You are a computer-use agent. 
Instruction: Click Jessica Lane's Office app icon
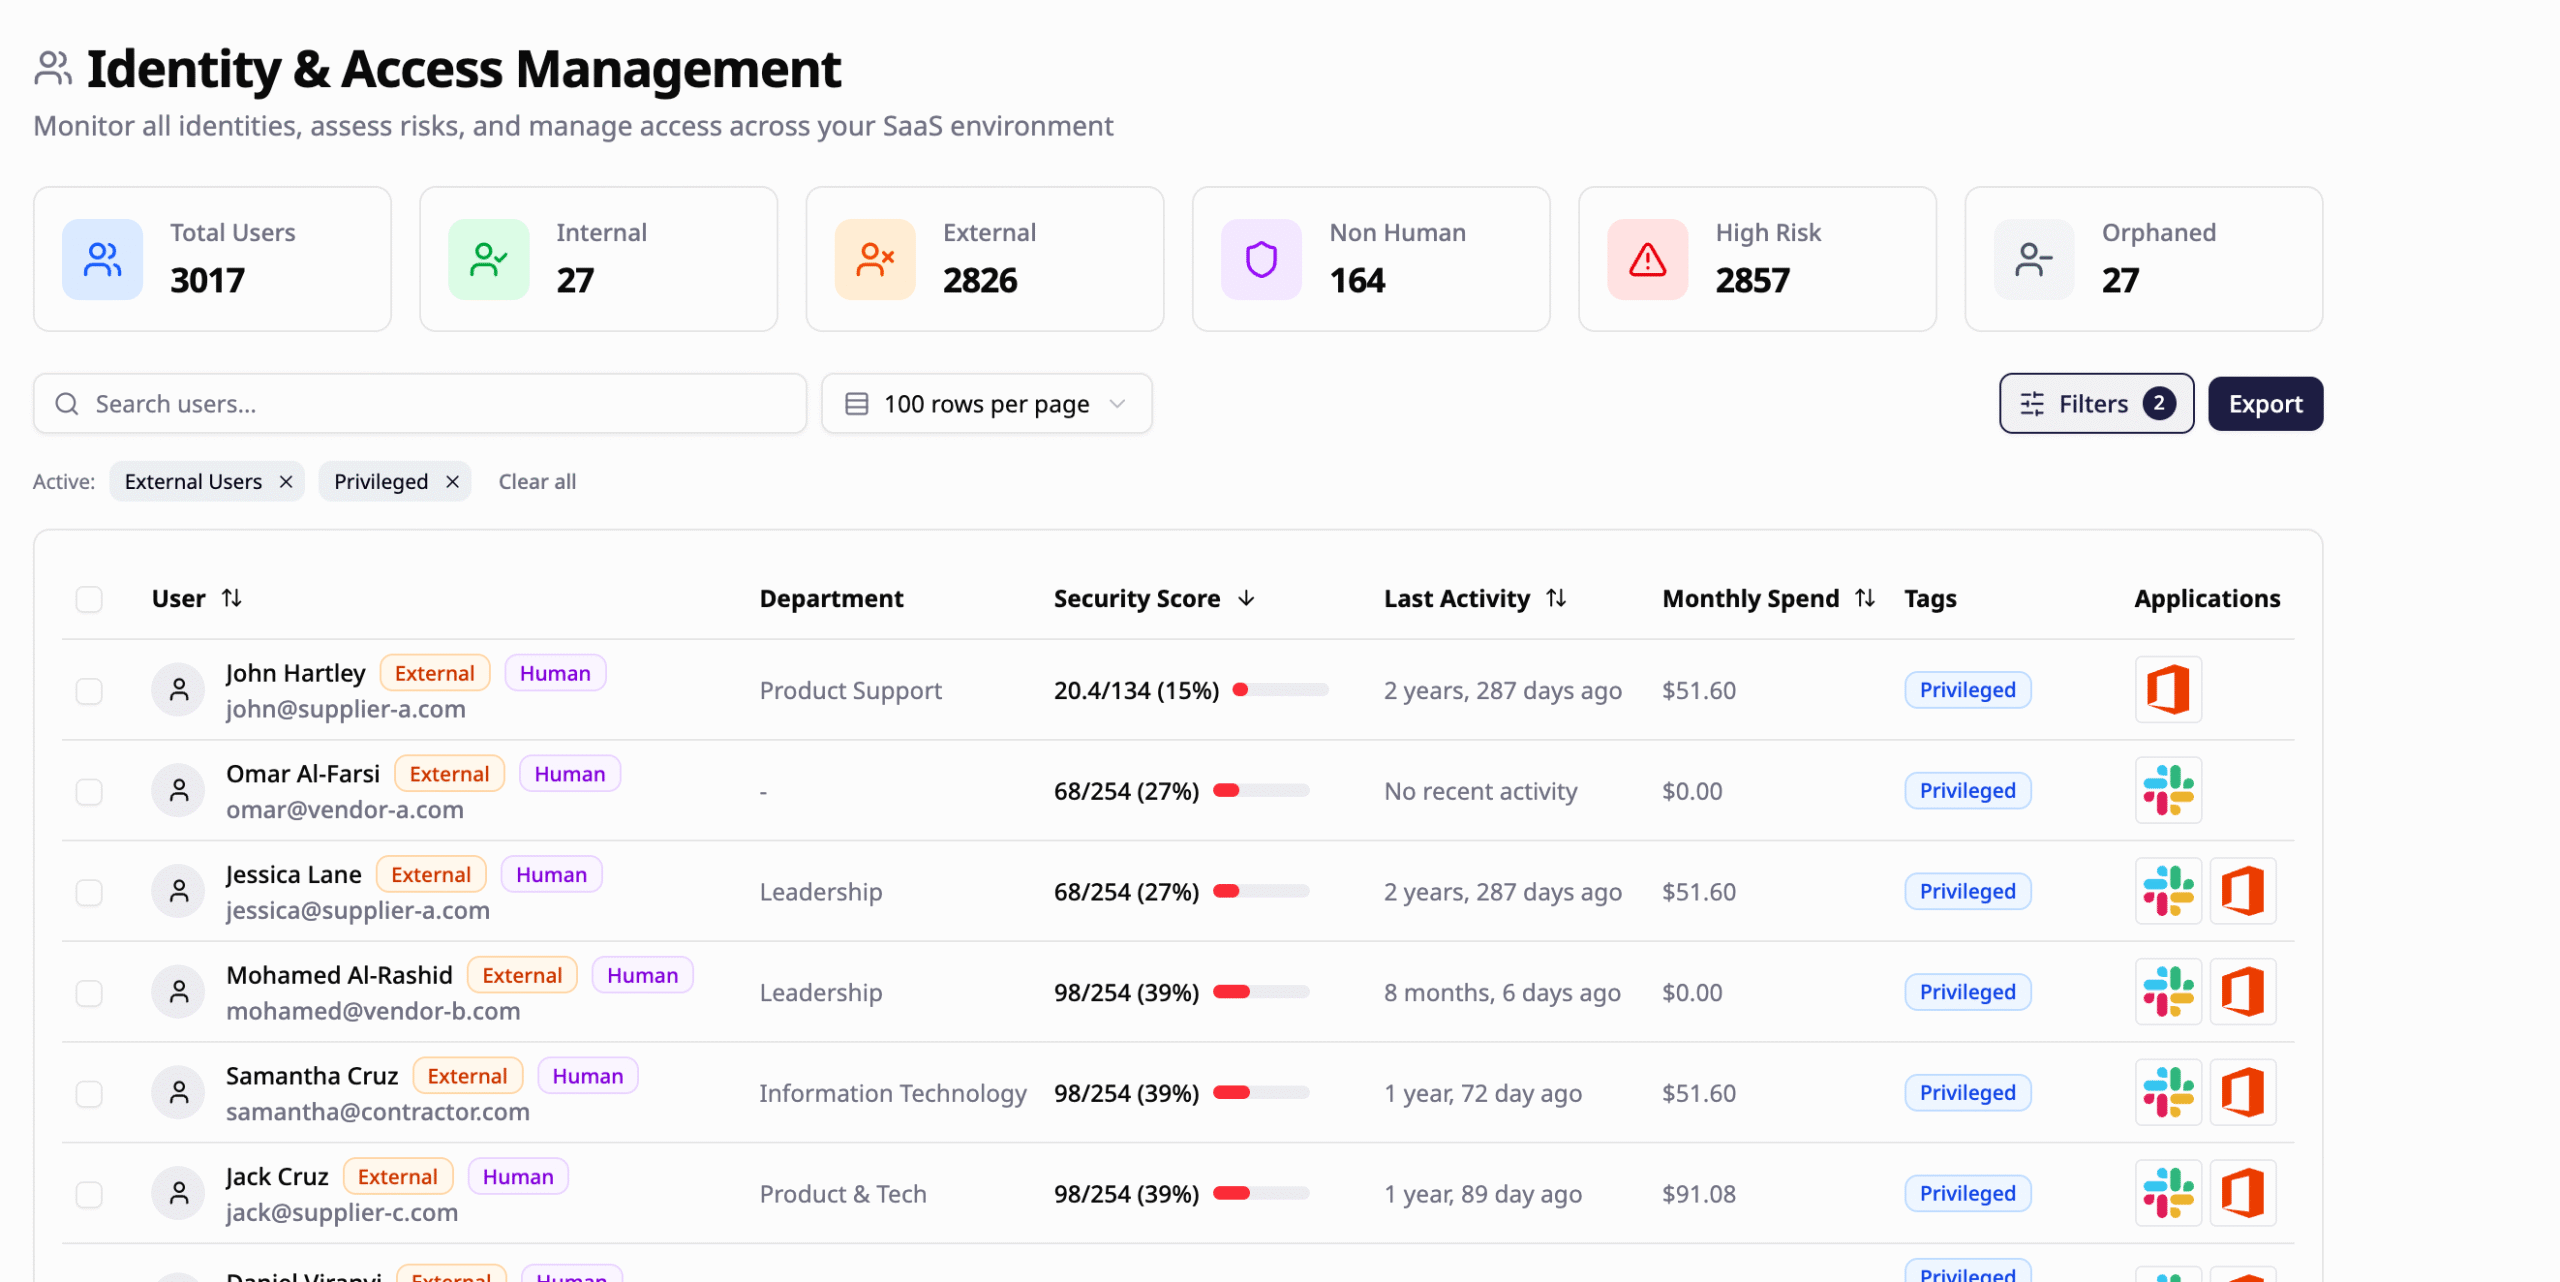pyautogui.click(x=2242, y=891)
